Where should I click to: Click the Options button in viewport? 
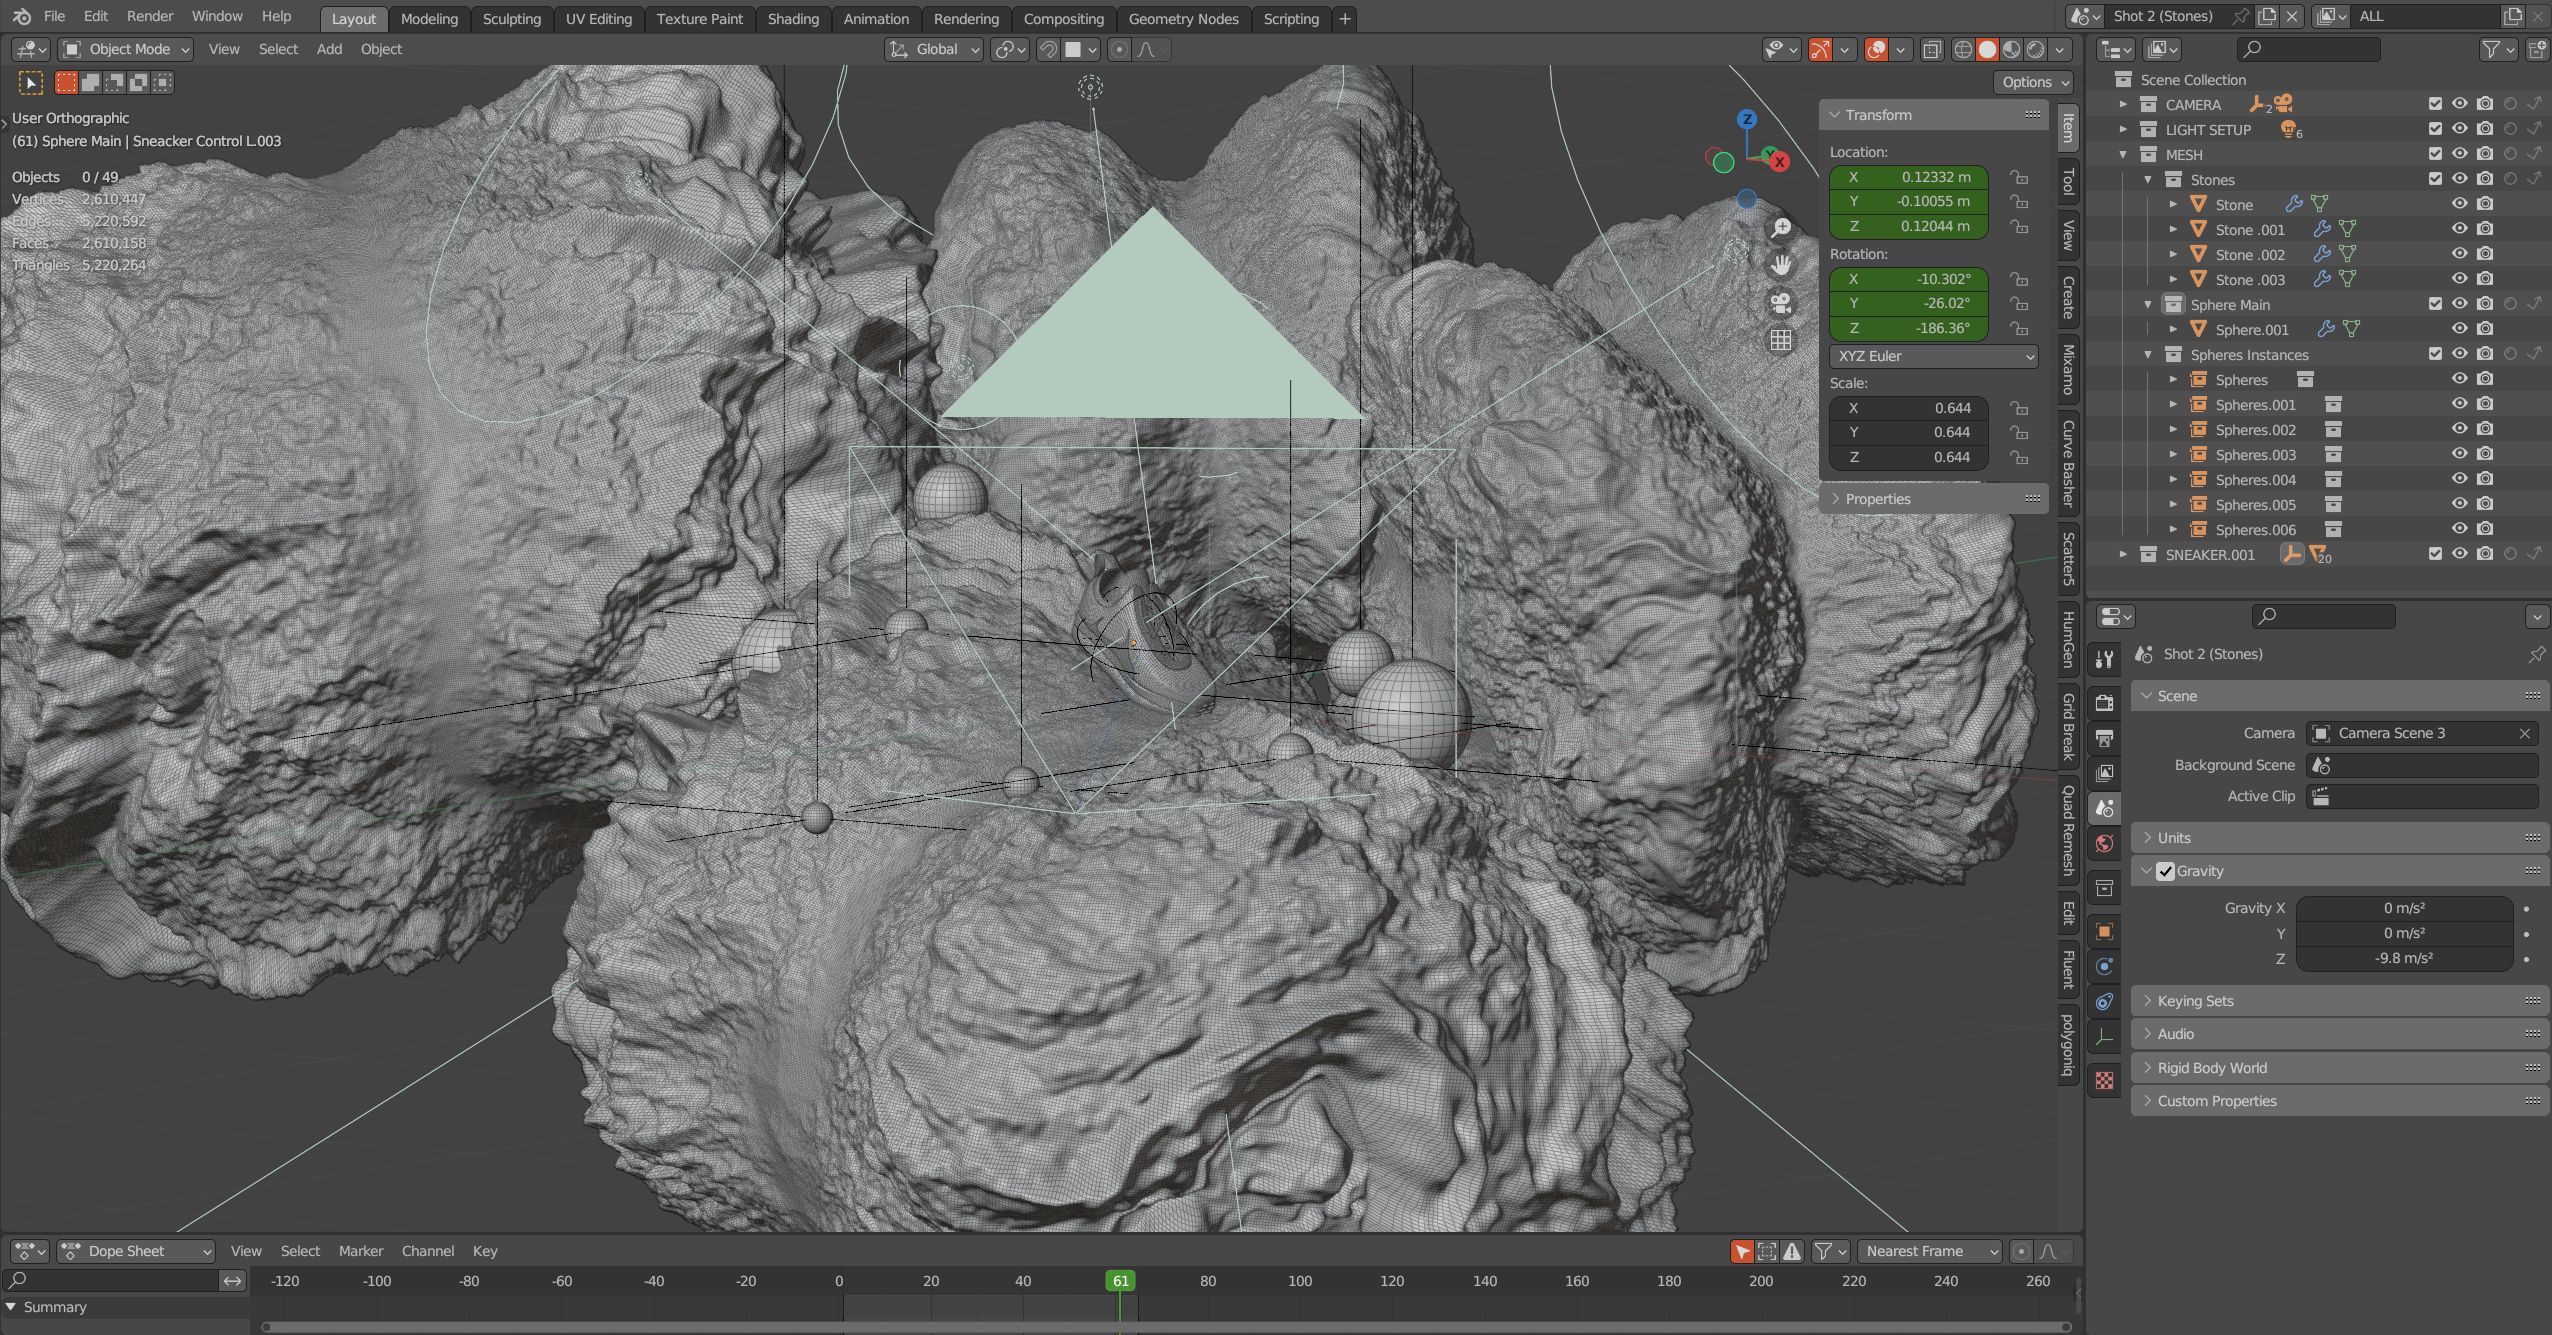point(2035,82)
